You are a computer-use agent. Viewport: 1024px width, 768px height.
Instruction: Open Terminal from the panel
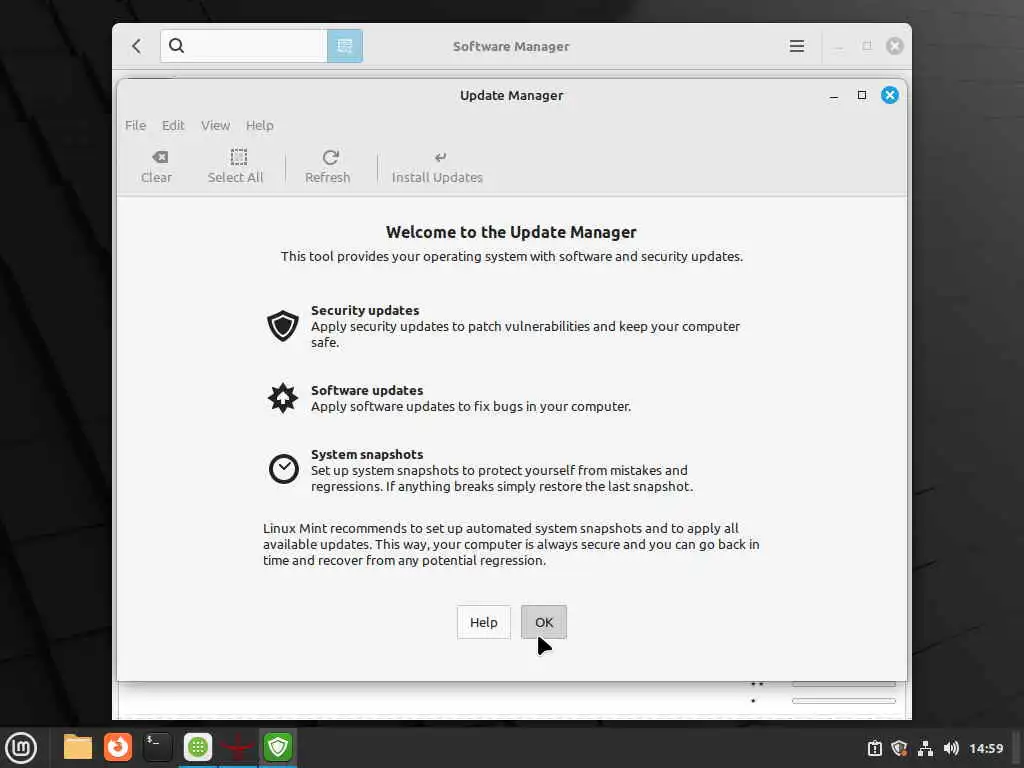pyautogui.click(x=158, y=747)
